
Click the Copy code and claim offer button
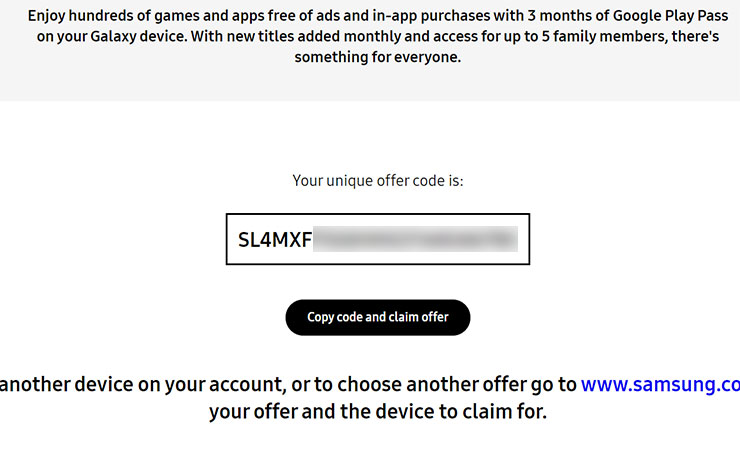377,317
